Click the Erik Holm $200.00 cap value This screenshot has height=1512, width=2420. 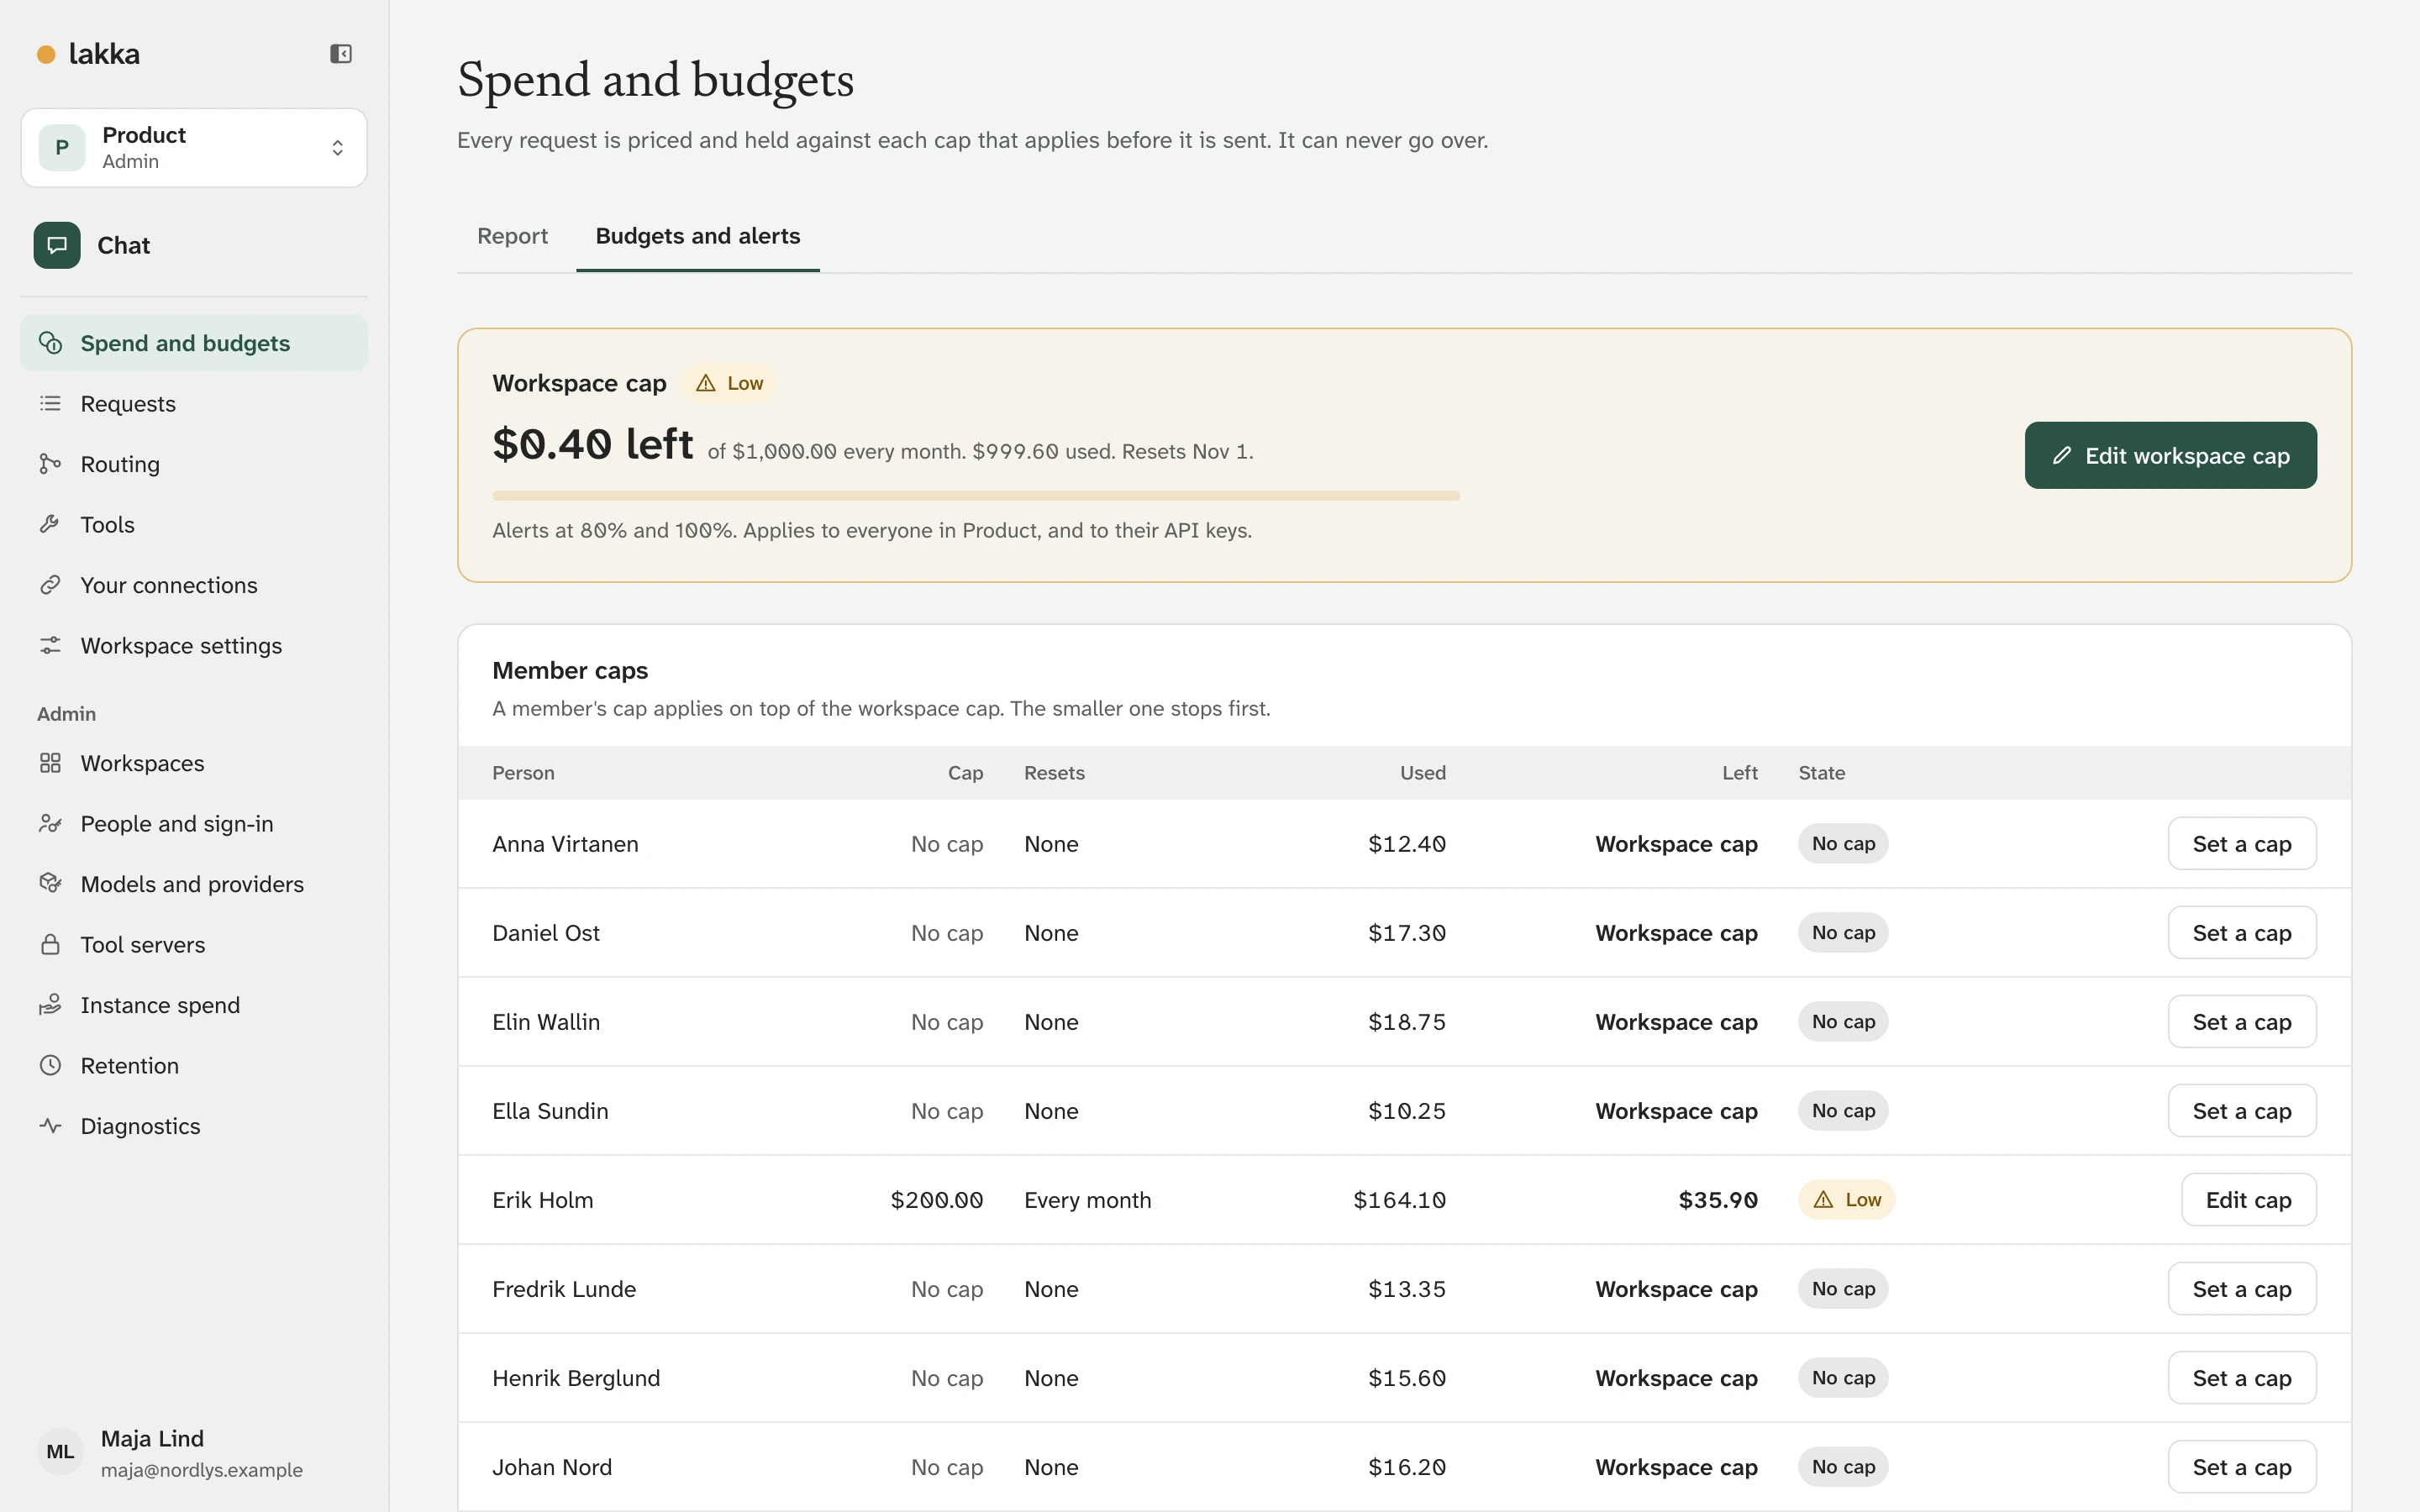click(936, 1200)
